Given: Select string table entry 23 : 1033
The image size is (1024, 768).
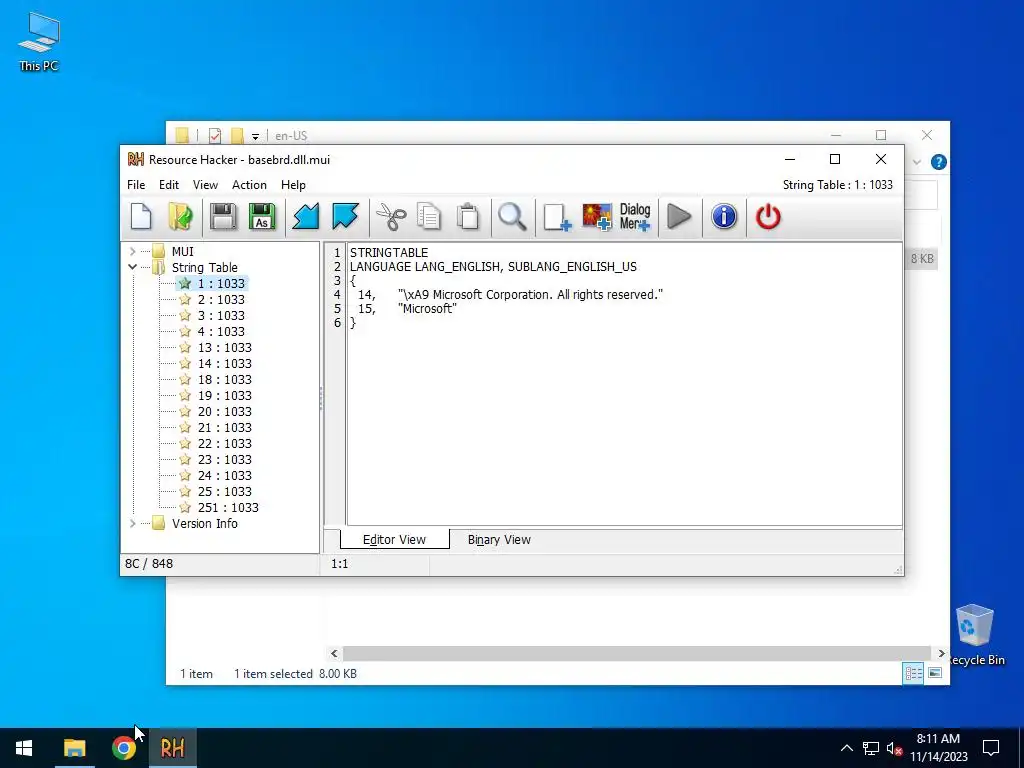Looking at the screenshot, I should (x=224, y=460).
